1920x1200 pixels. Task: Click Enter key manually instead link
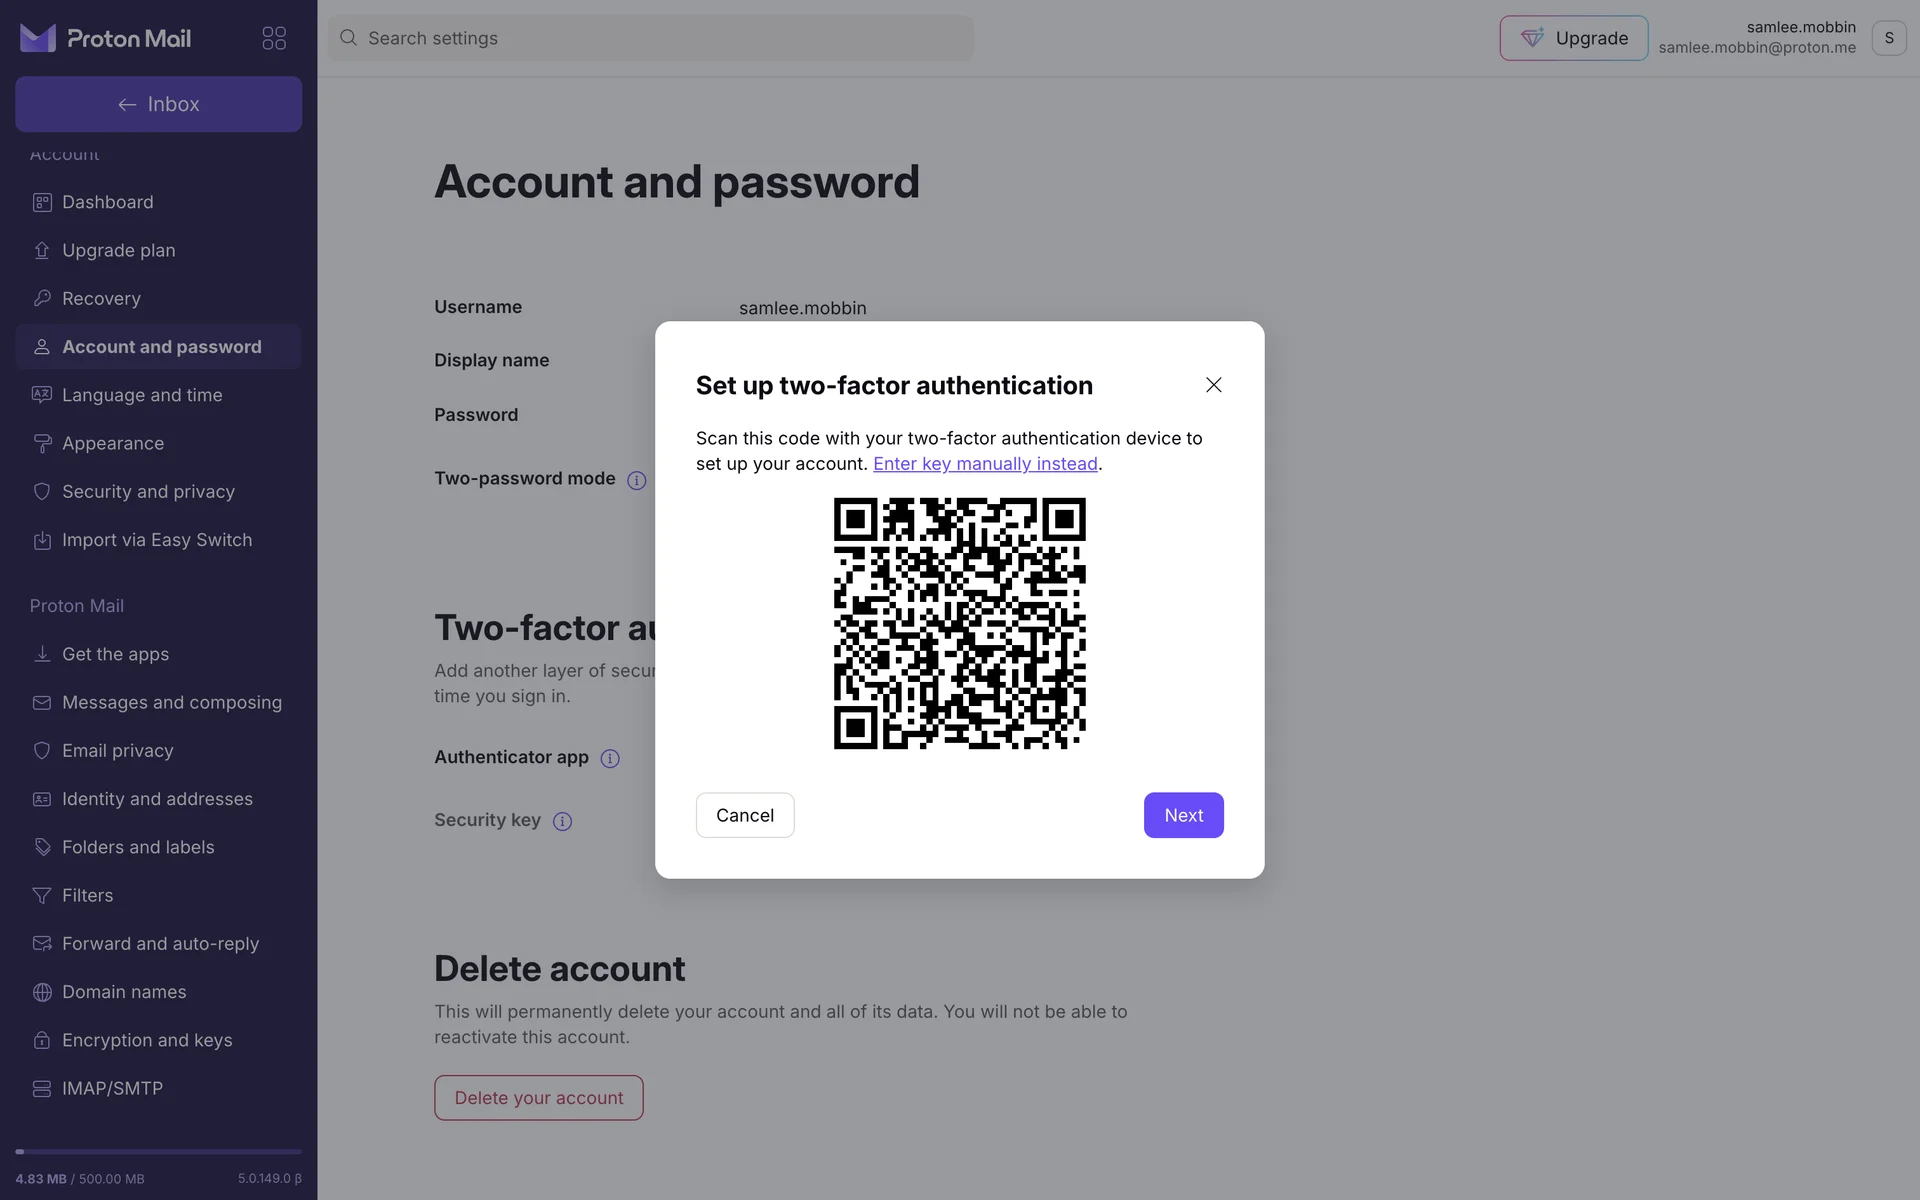[985, 464]
